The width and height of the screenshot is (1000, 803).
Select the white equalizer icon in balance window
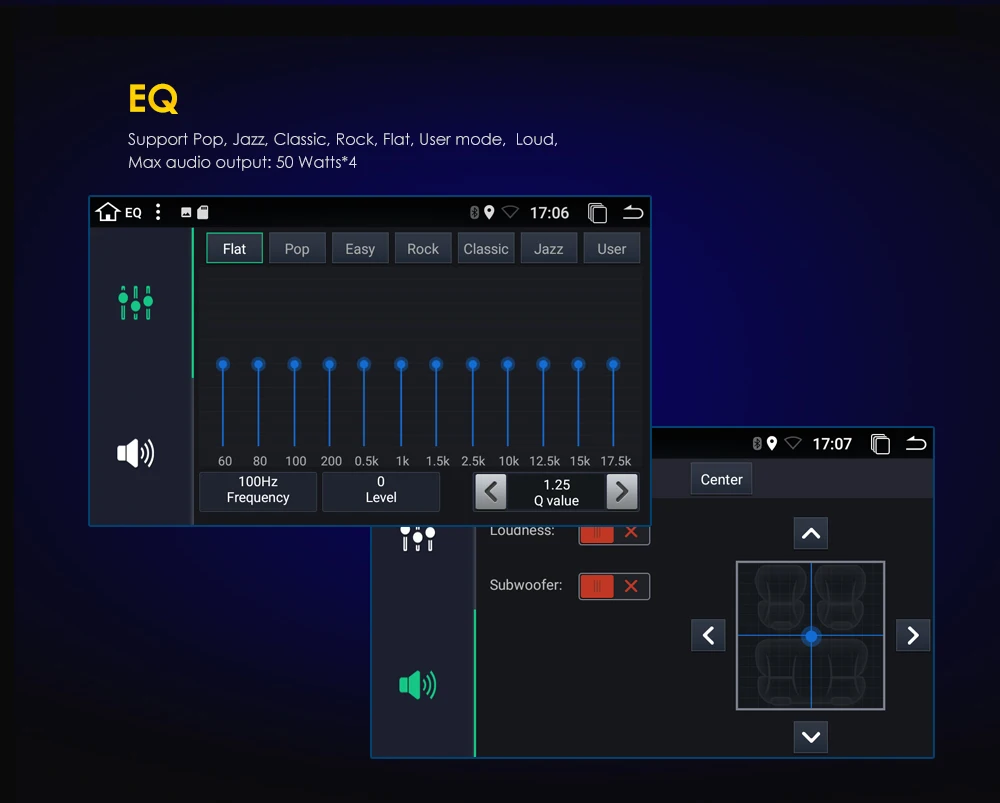point(418,538)
